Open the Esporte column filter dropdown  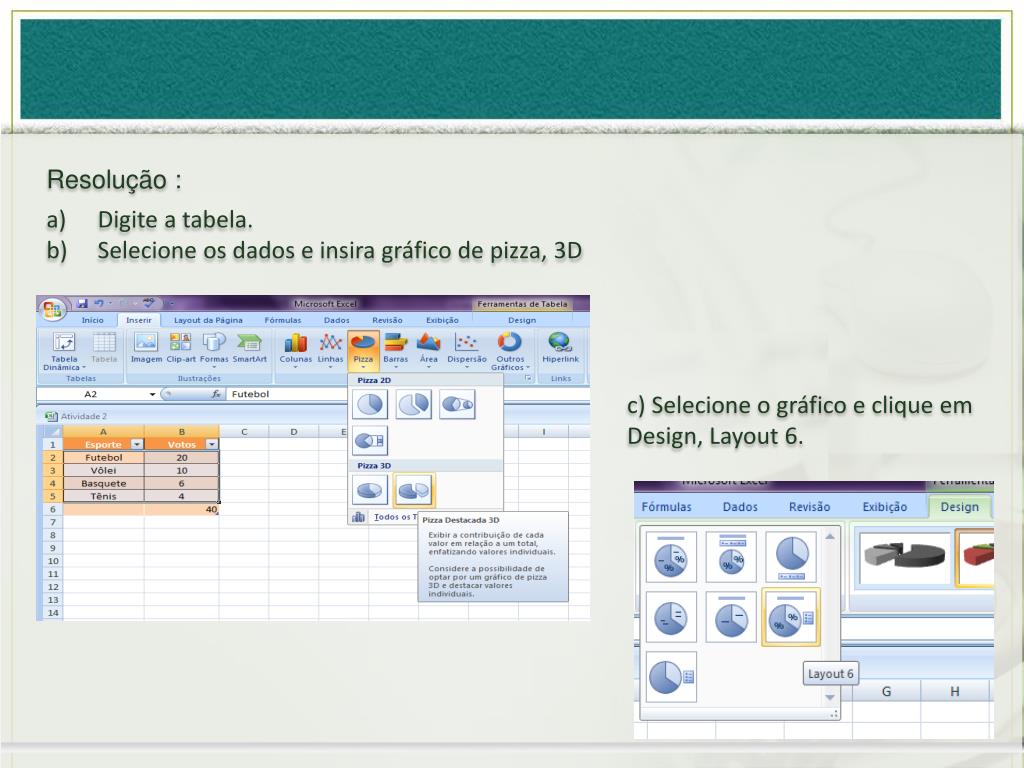click(136, 445)
